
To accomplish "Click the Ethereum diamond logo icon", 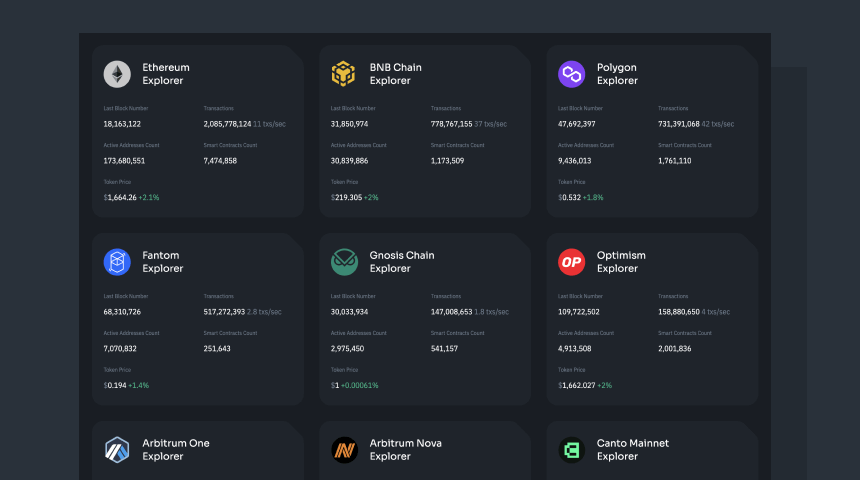I will [x=117, y=74].
